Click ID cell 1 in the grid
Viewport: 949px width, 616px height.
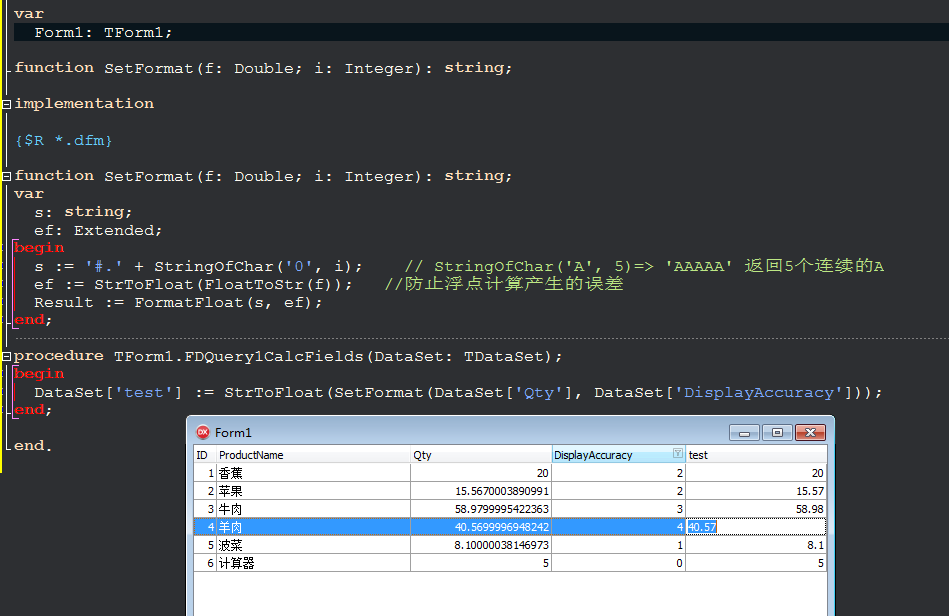[205, 473]
